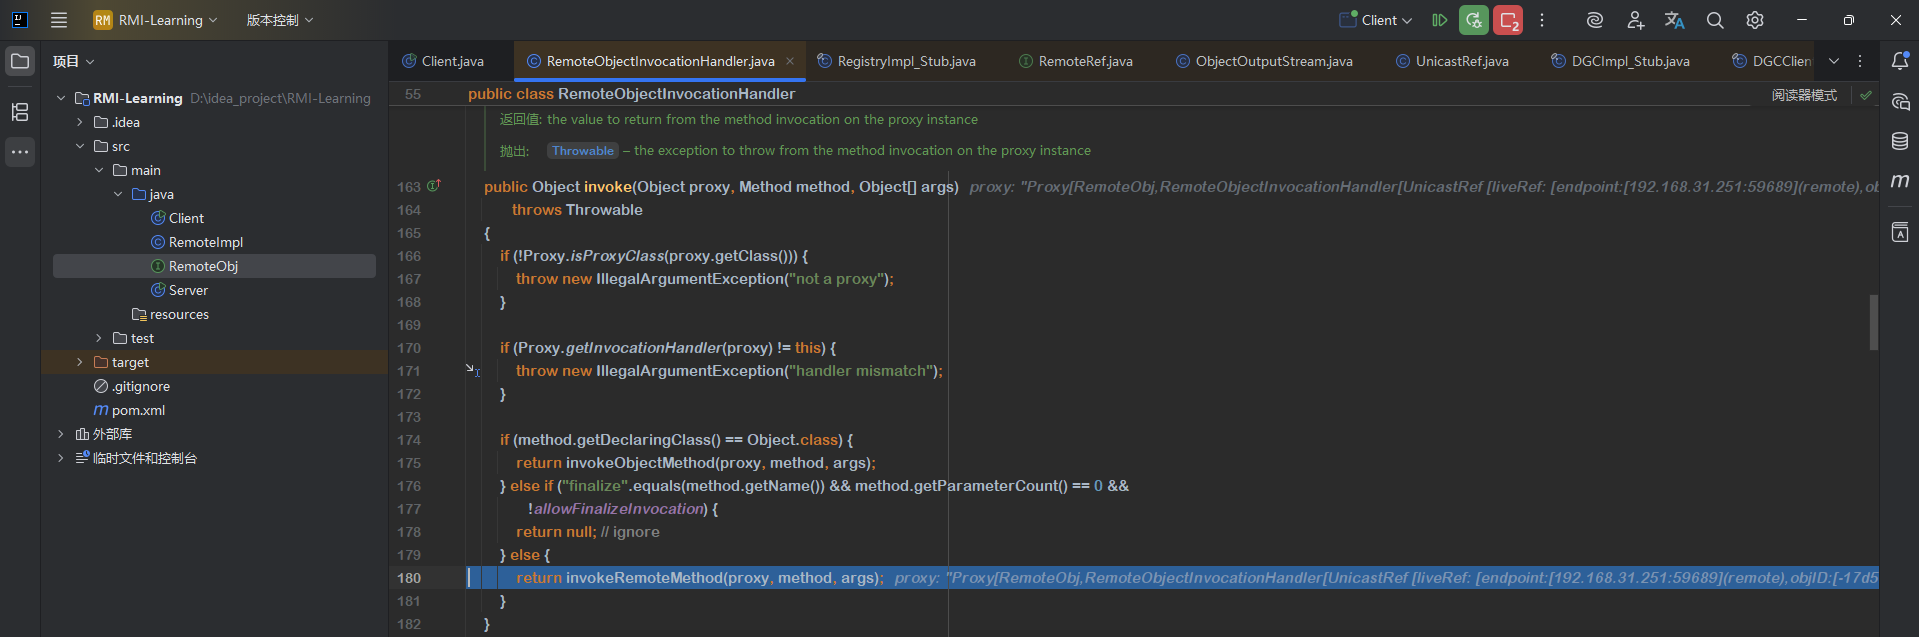The height and width of the screenshot is (637, 1919).
Task: Switch to the UnicastRef.java tab
Action: click(x=1461, y=61)
